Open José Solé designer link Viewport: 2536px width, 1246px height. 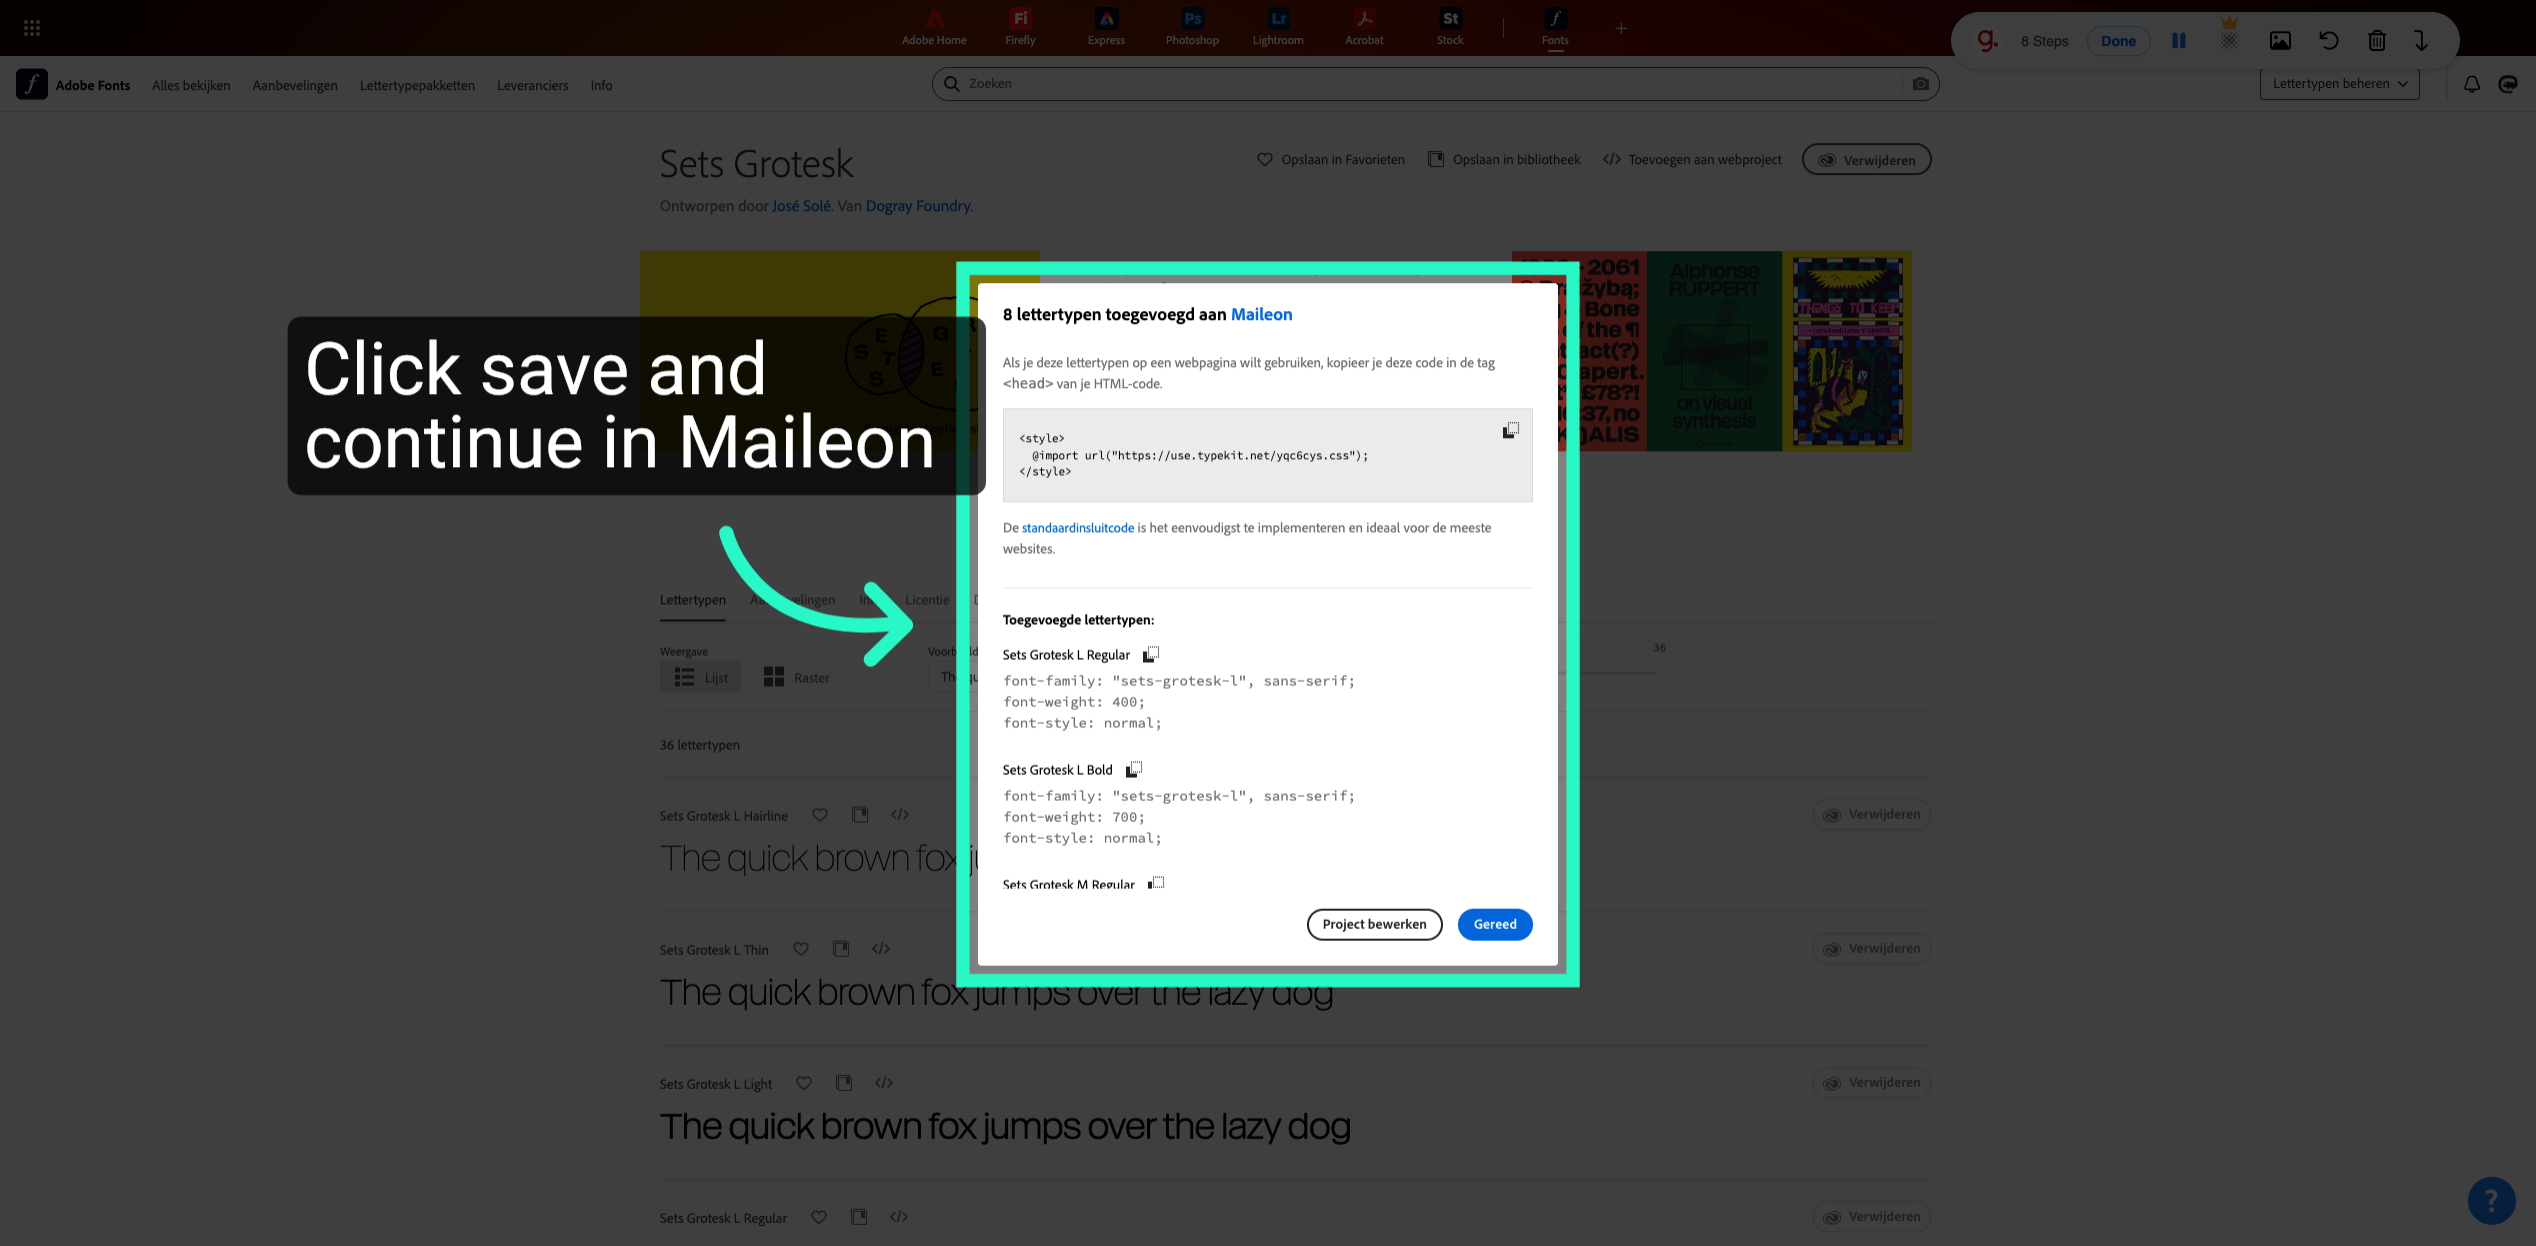(801, 206)
